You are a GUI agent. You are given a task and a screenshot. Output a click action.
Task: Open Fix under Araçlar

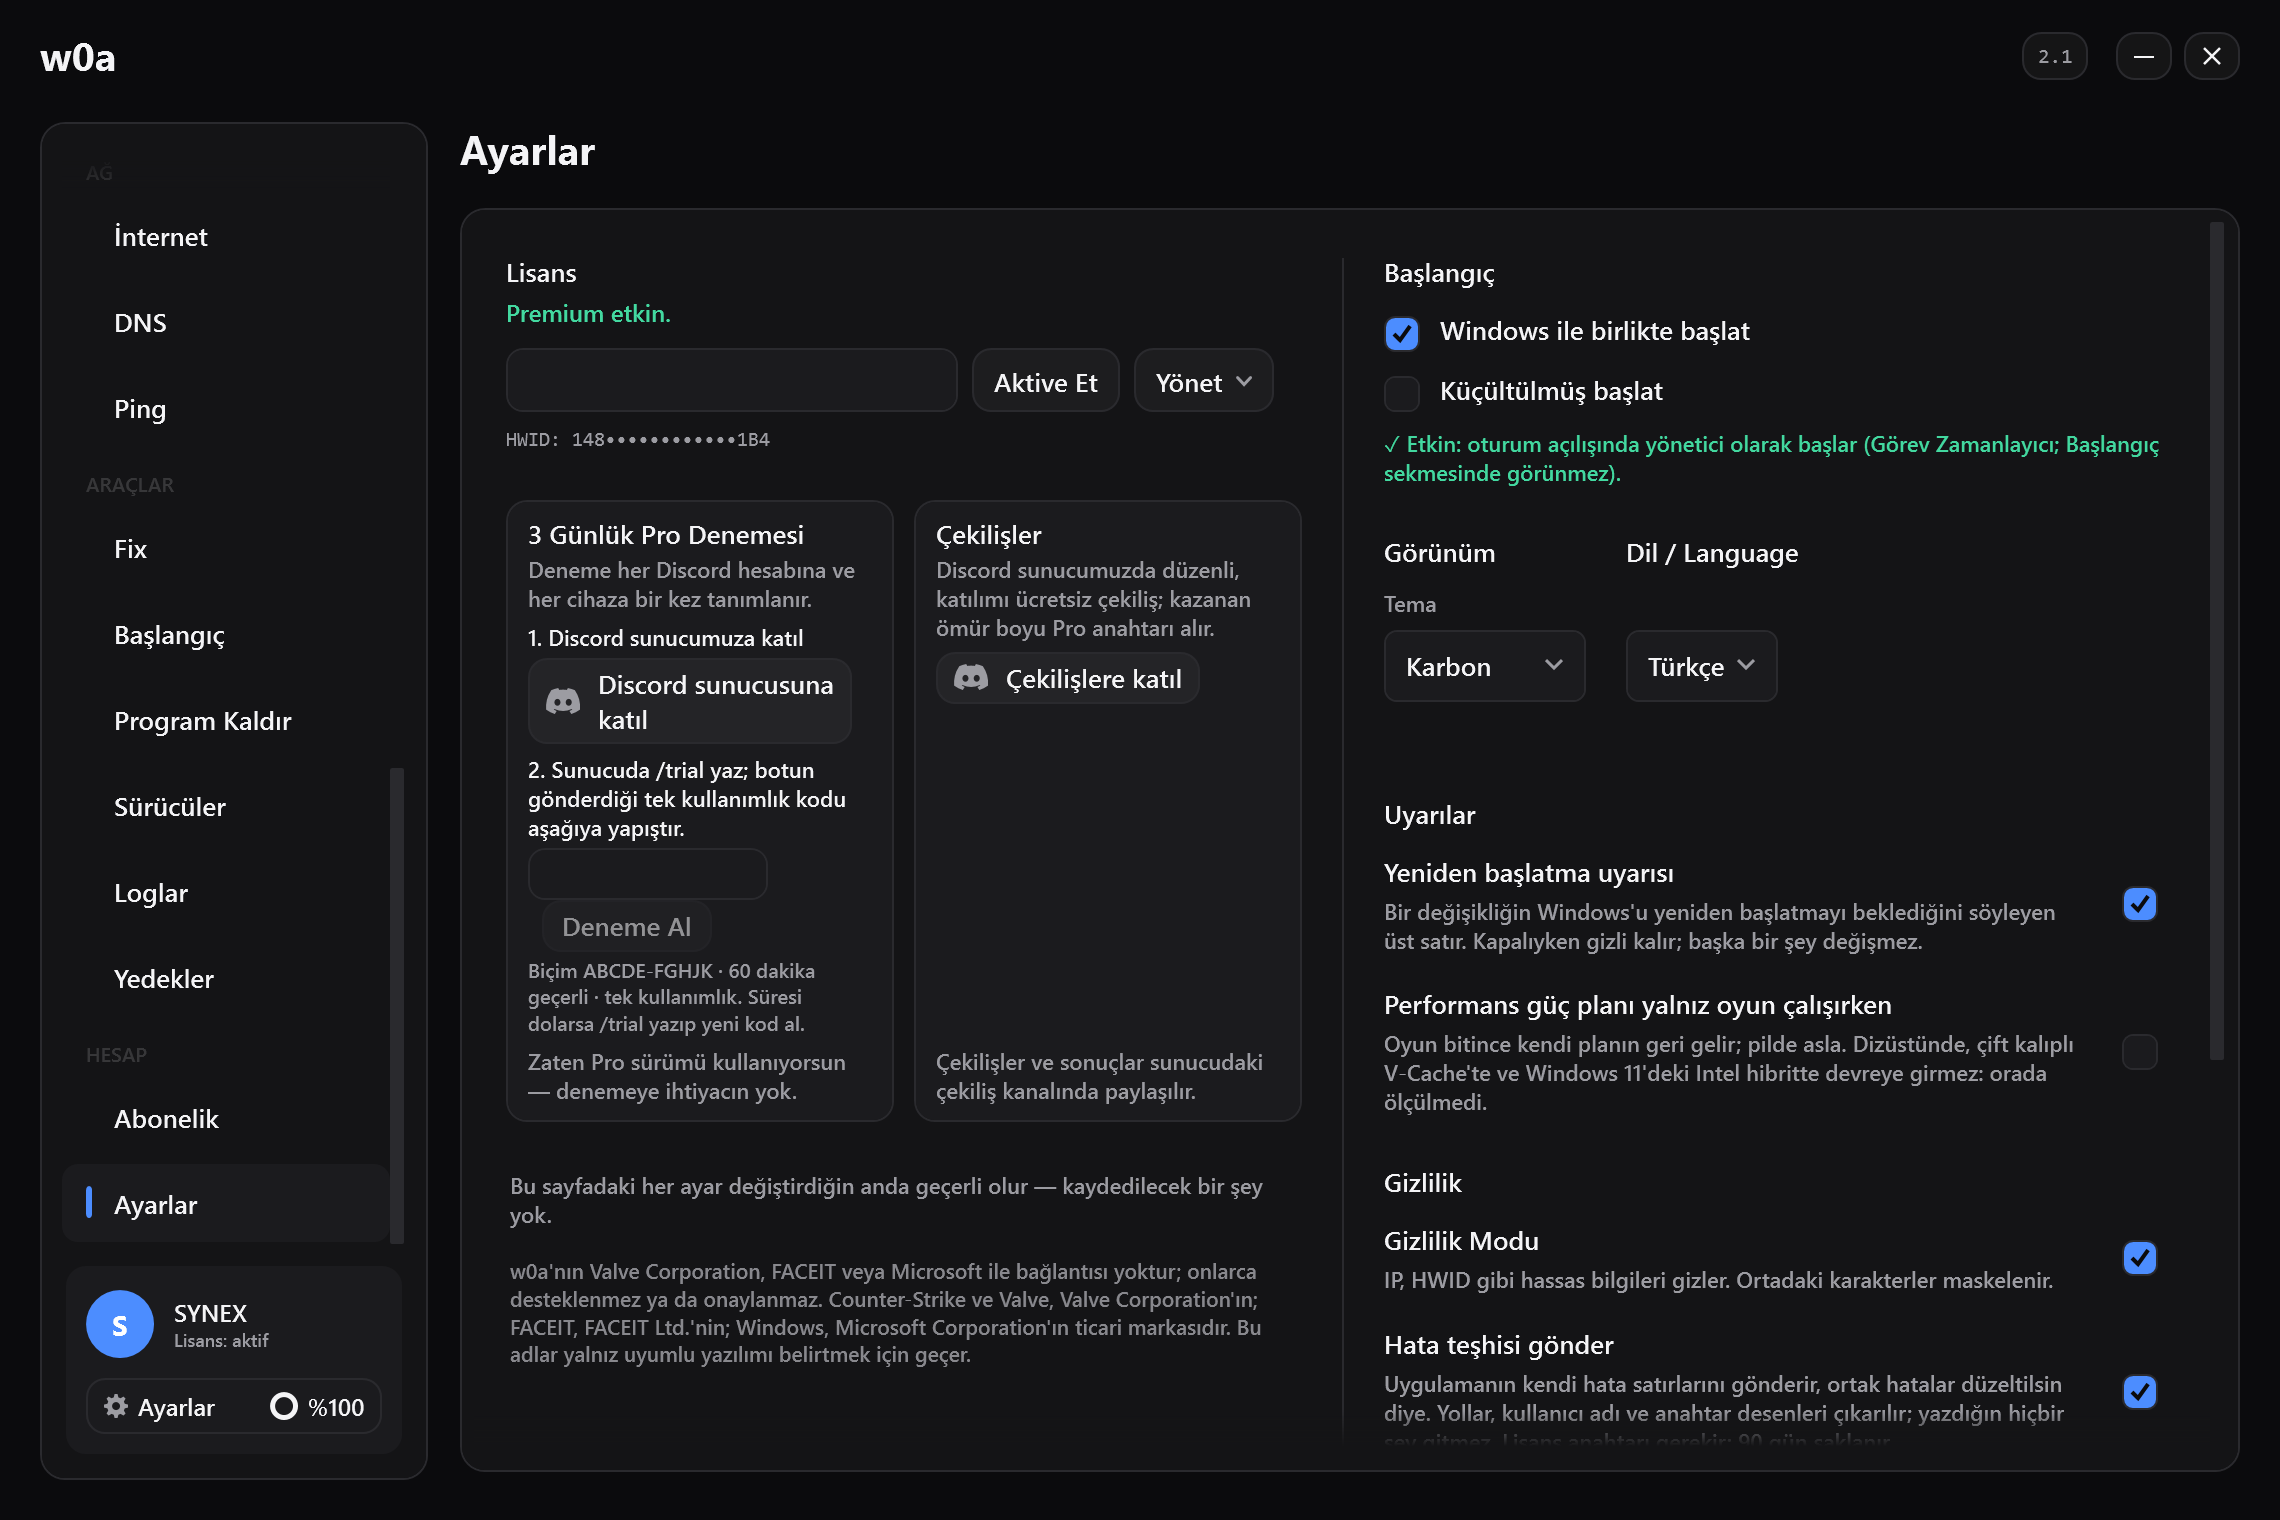pos(225,549)
